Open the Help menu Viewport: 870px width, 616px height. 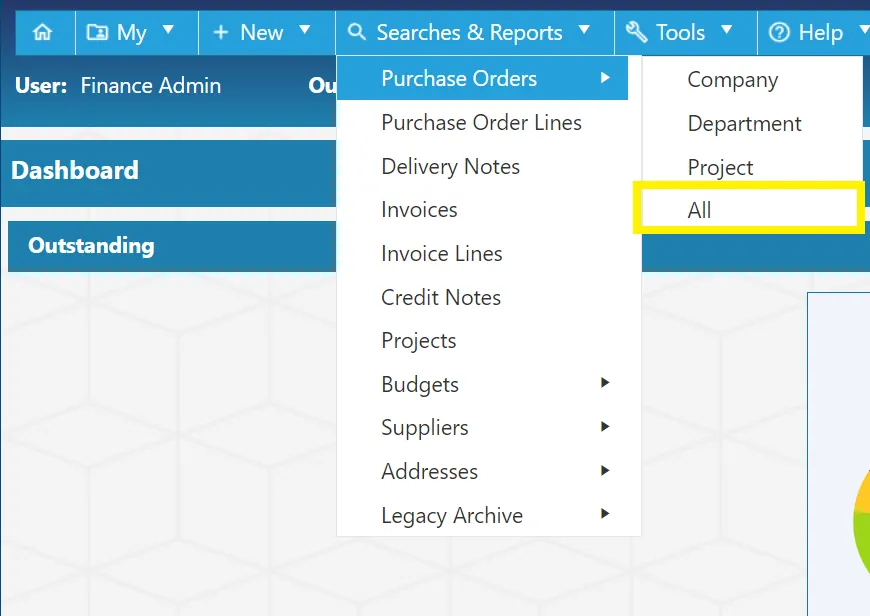pos(814,32)
